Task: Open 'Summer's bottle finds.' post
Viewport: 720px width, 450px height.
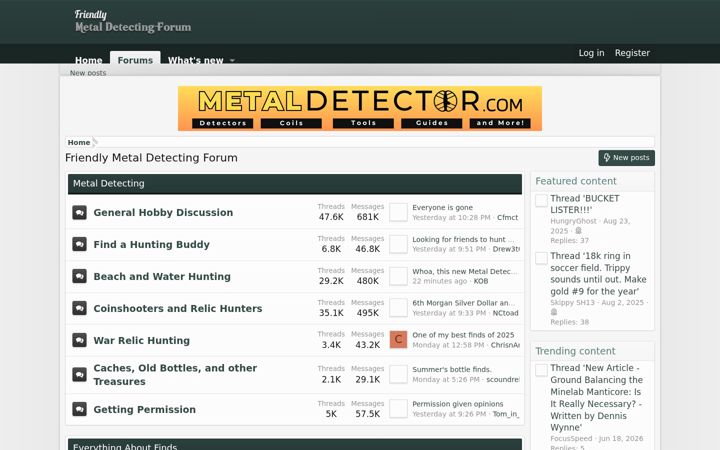Action: [x=452, y=369]
